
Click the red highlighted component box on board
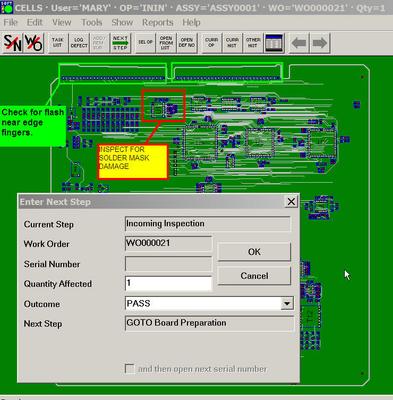163,105
